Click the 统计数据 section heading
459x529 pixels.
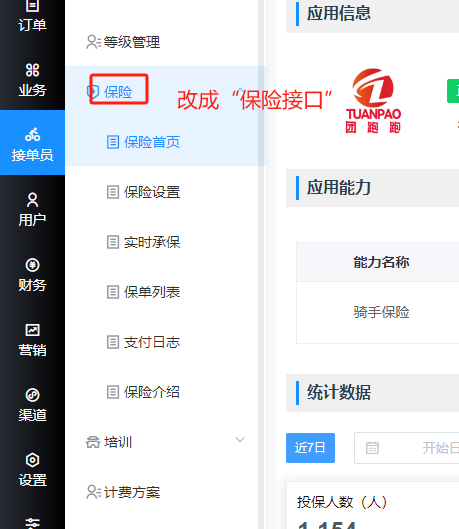point(338,392)
